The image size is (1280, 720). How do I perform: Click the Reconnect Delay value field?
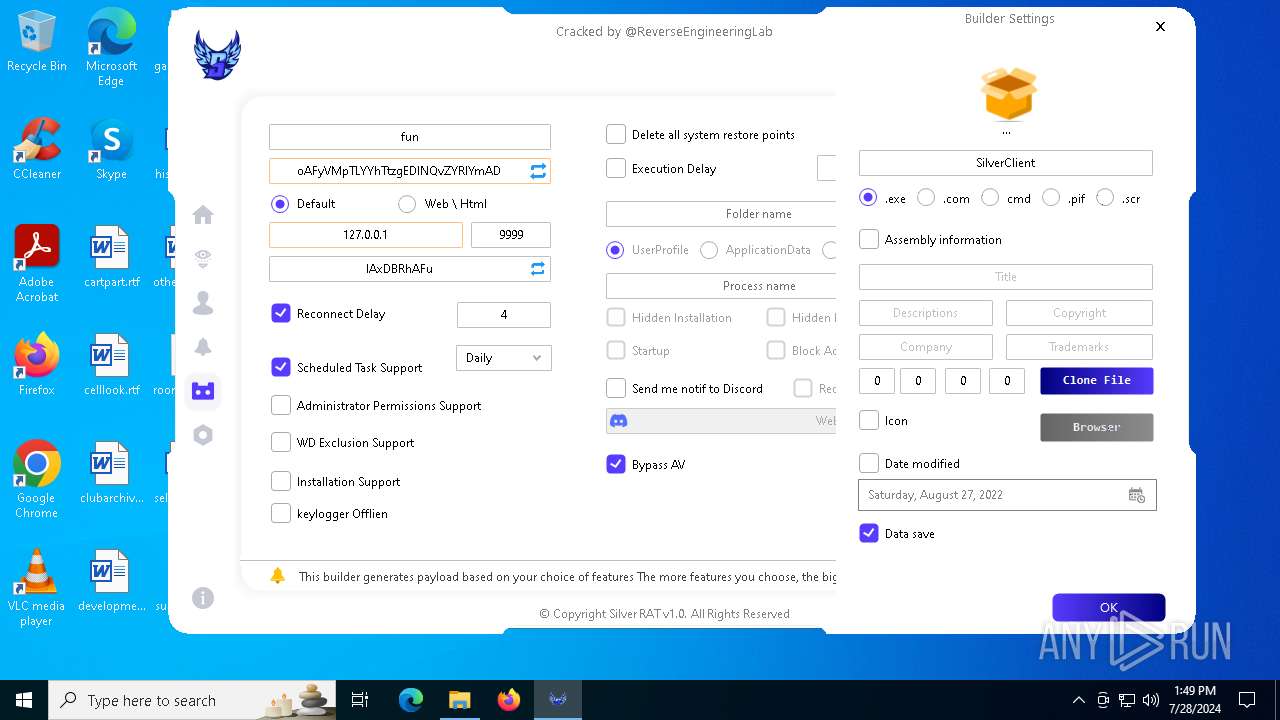click(504, 315)
